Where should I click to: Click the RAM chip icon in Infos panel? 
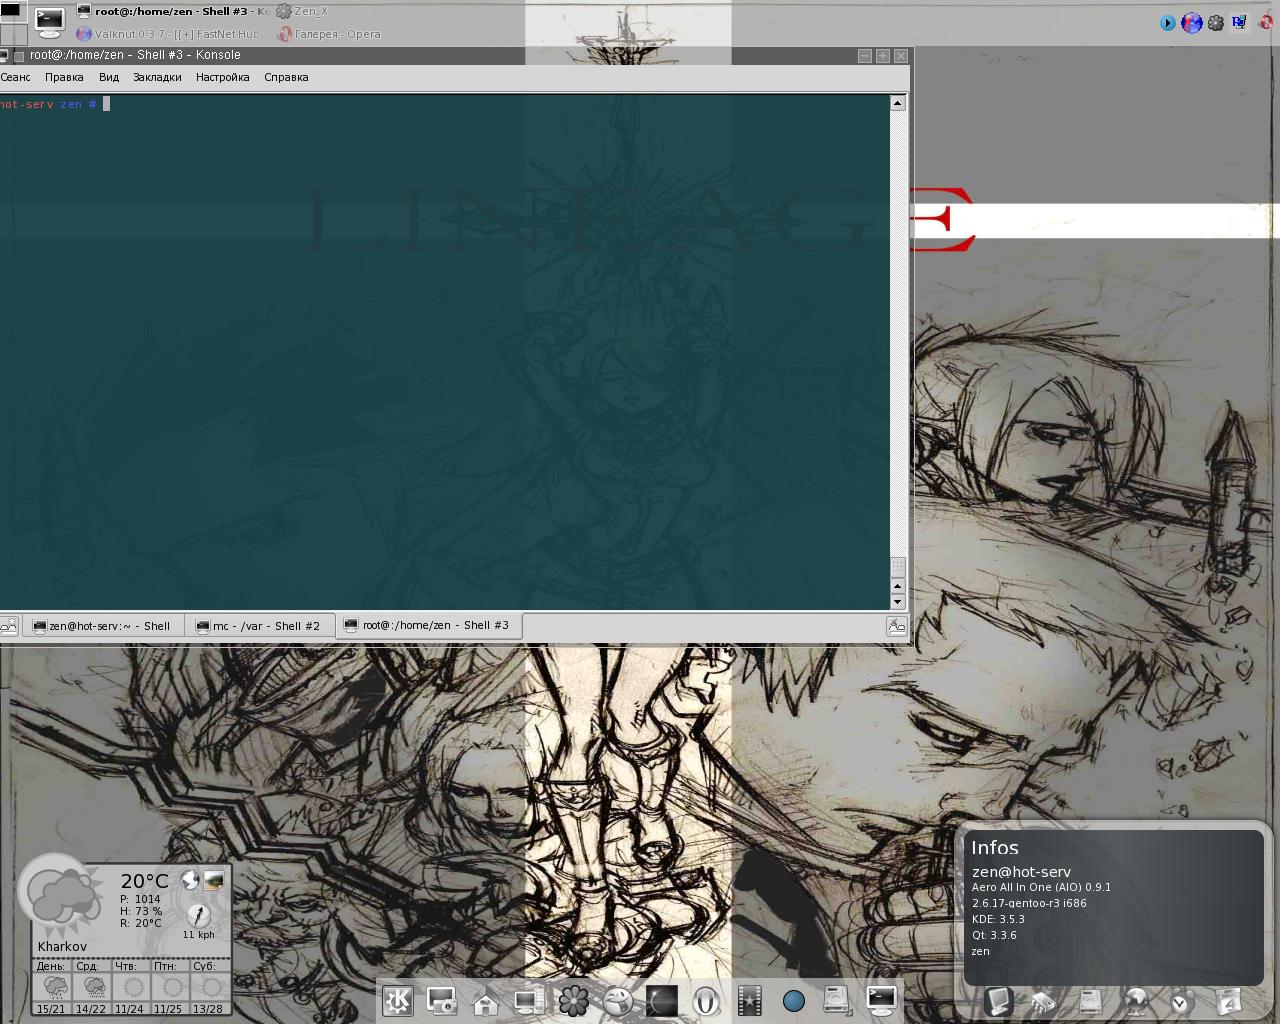pos(1043,1001)
